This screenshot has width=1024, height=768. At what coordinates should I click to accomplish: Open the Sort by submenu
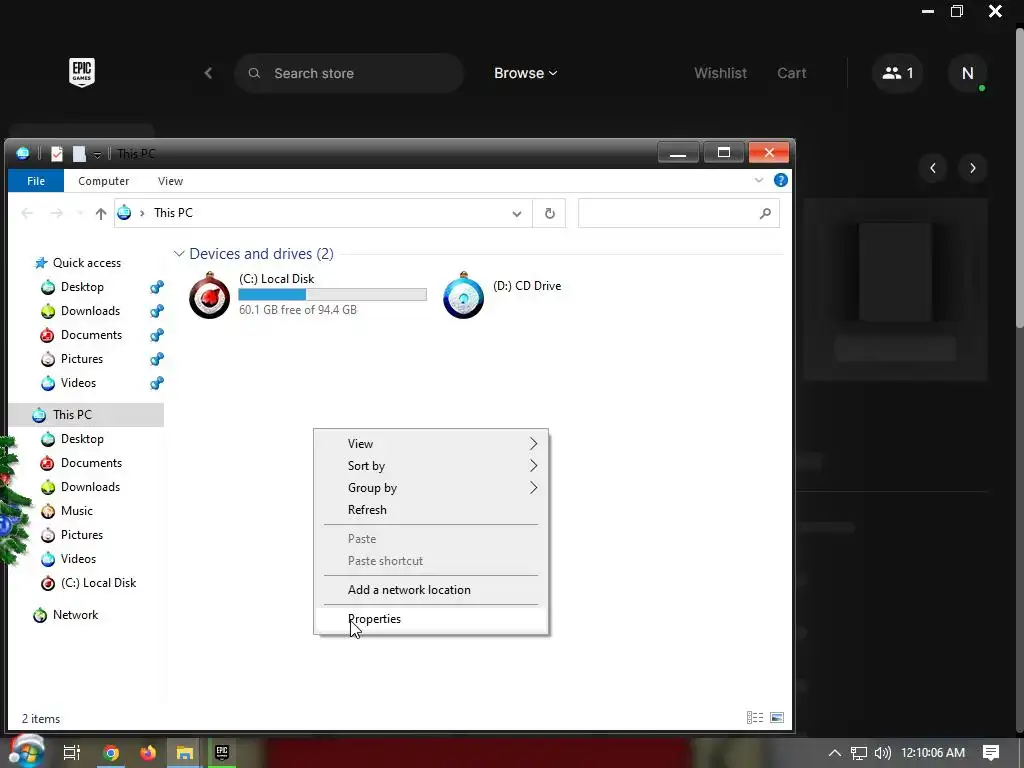coord(431,466)
